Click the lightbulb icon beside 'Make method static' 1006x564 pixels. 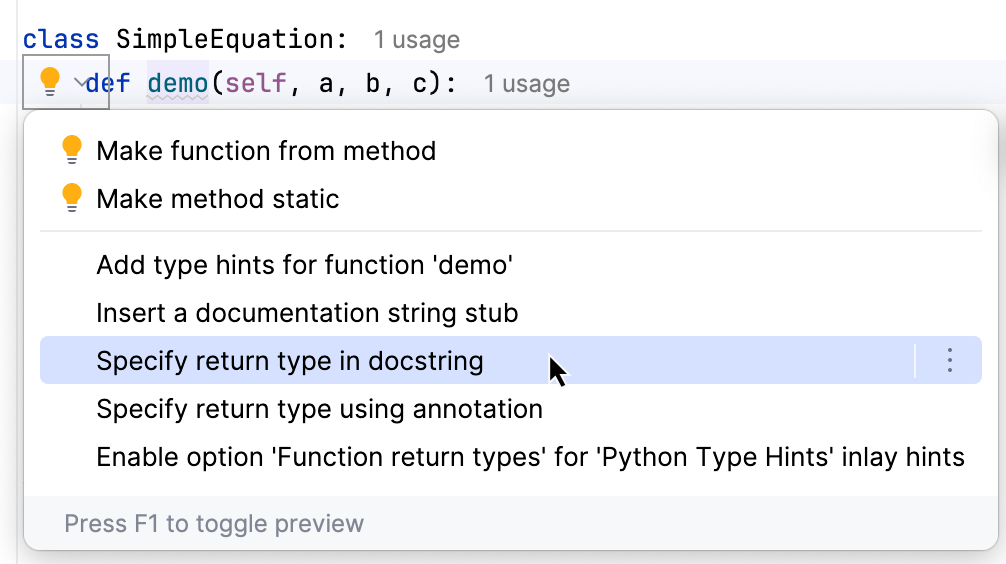pyautogui.click(x=72, y=198)
